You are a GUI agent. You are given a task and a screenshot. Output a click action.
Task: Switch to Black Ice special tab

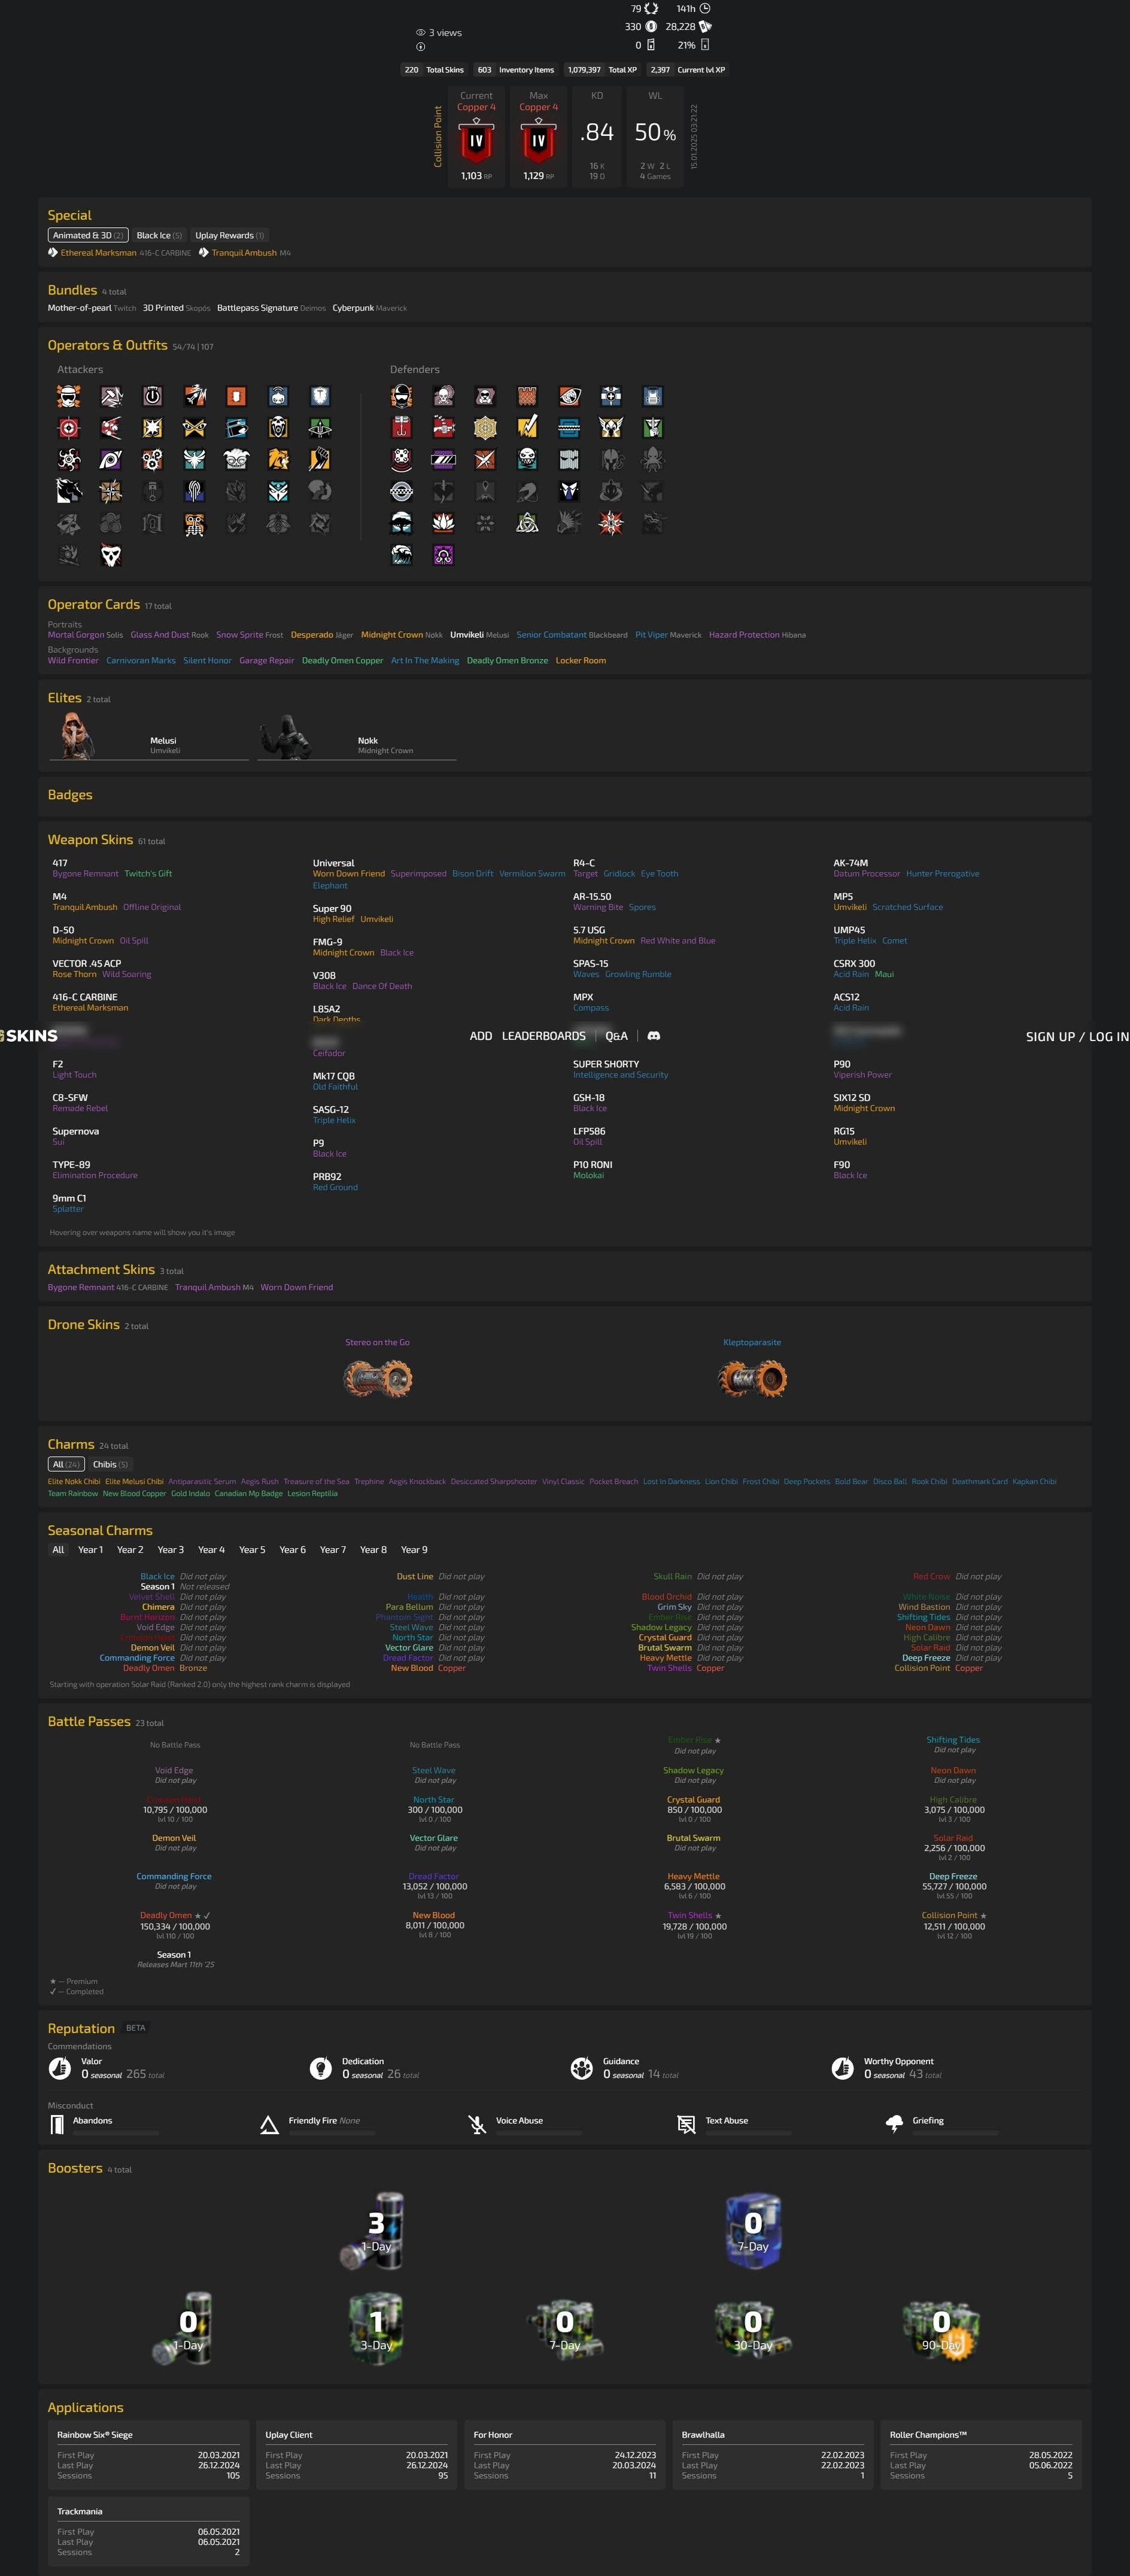[x=159, y=236]
